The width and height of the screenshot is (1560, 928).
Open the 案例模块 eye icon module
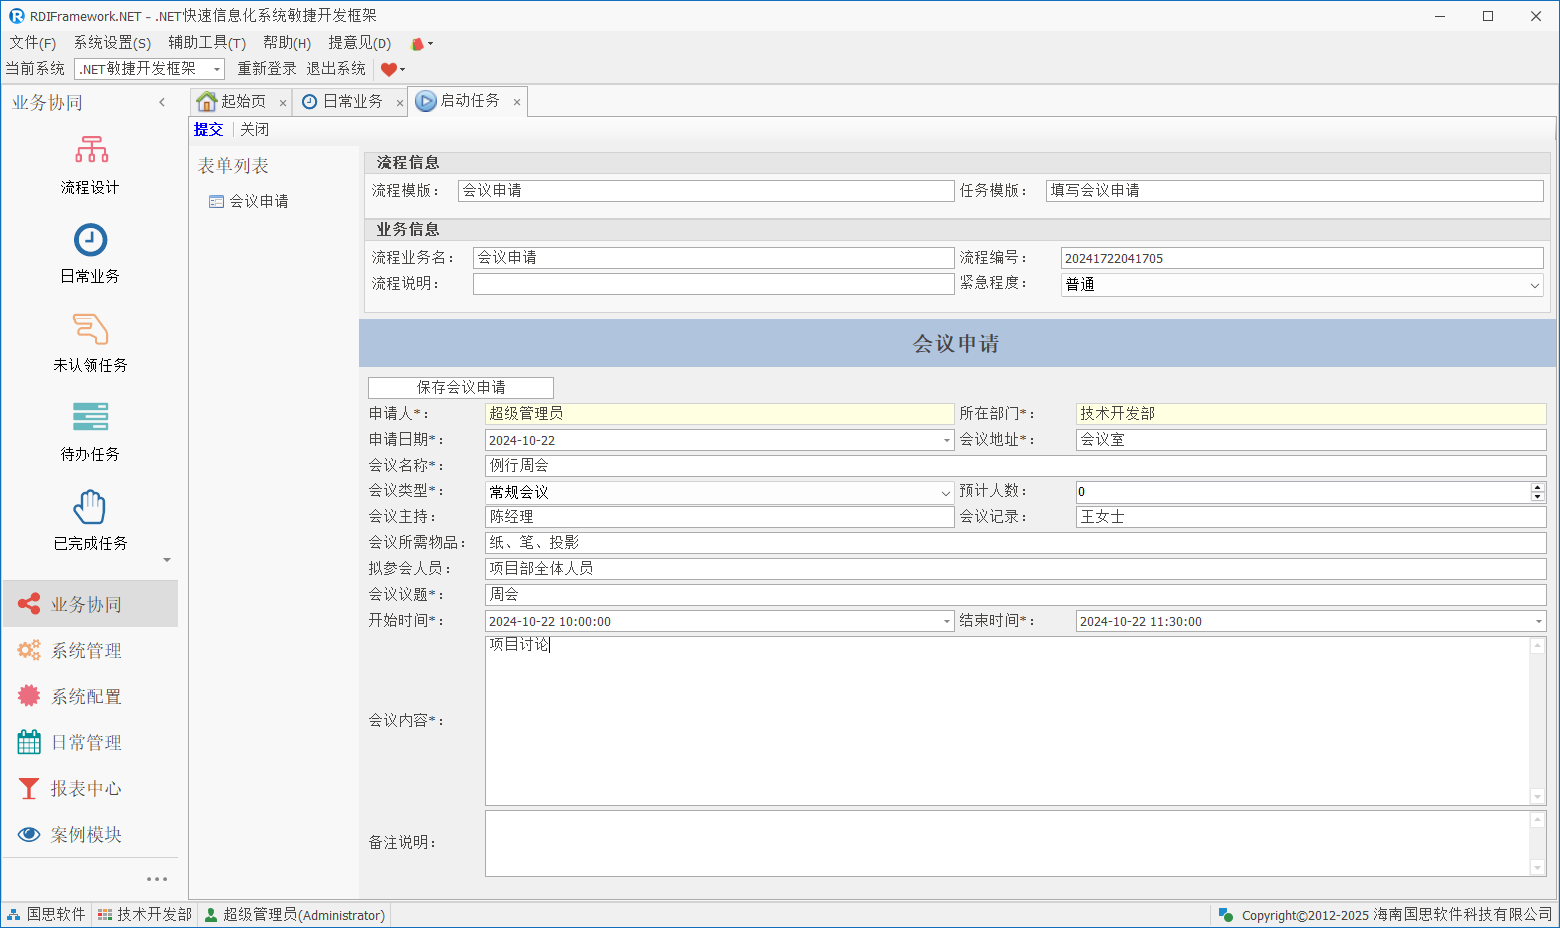point(29,834)
